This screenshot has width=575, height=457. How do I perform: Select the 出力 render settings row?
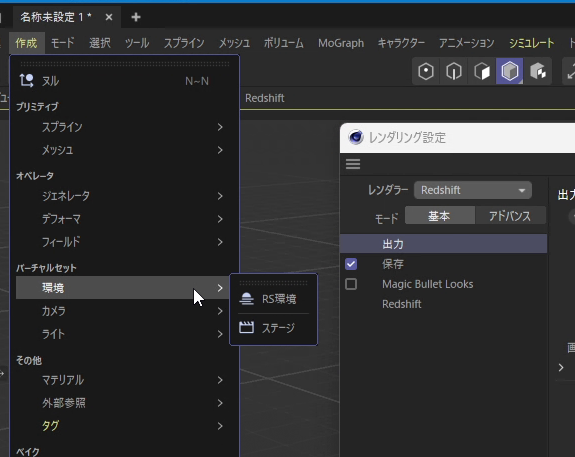(x=444, y=244)
